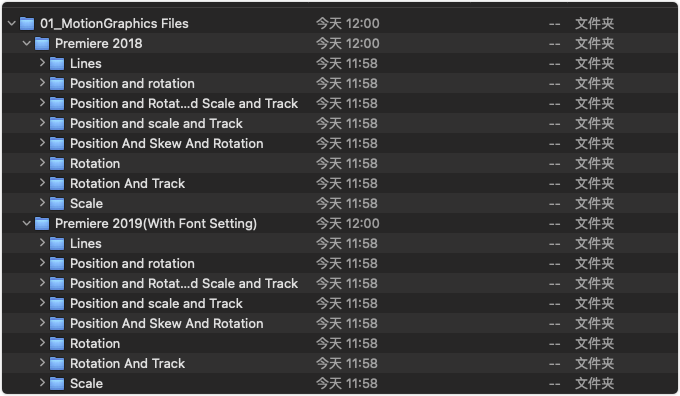Select Rotation And Track name under Premiere 2019
Viewport: 680px width, 396px height.
[x=128, y=363]
